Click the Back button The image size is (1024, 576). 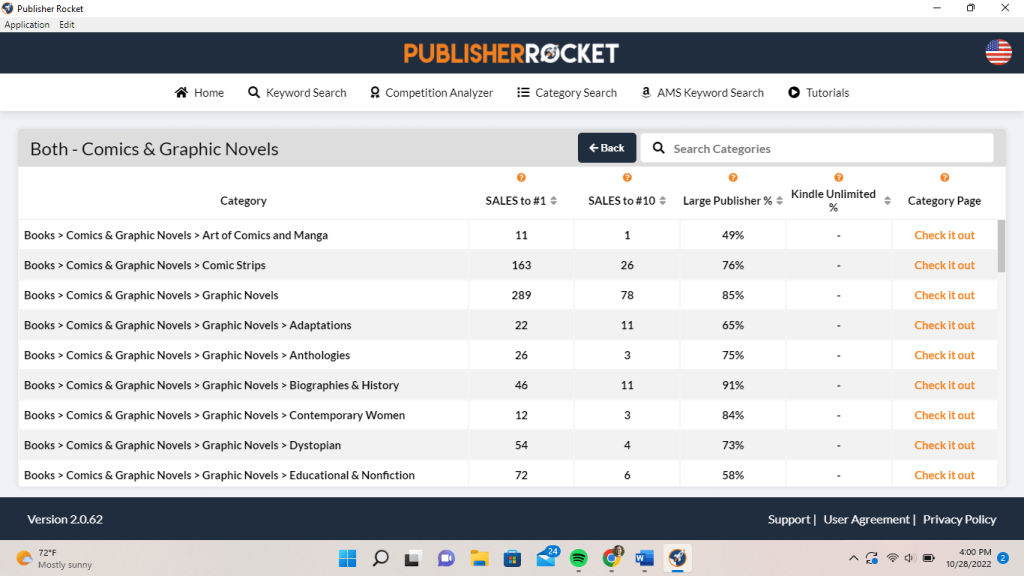click(x=607, y=148)
